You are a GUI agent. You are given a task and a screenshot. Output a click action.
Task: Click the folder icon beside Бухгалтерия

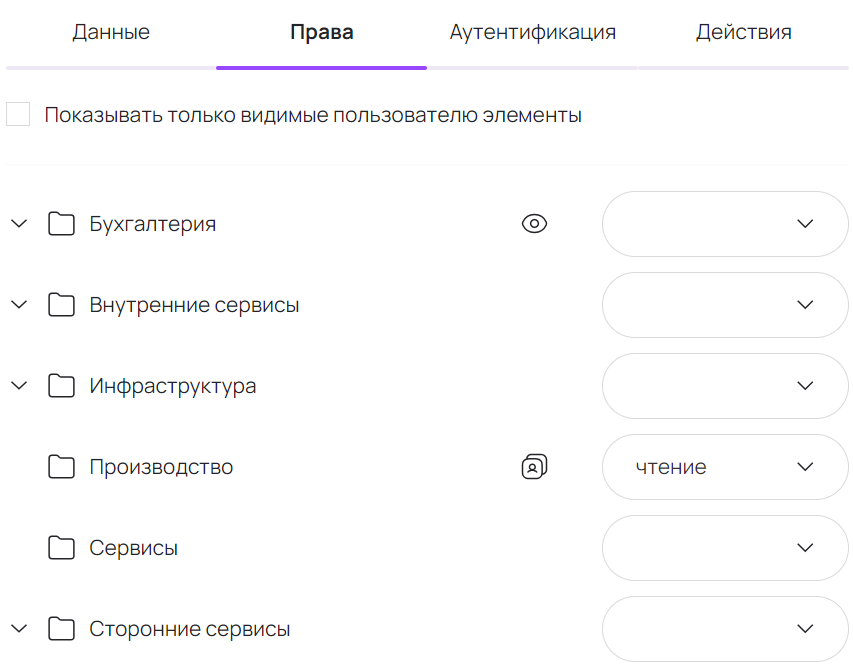point(61,223)
